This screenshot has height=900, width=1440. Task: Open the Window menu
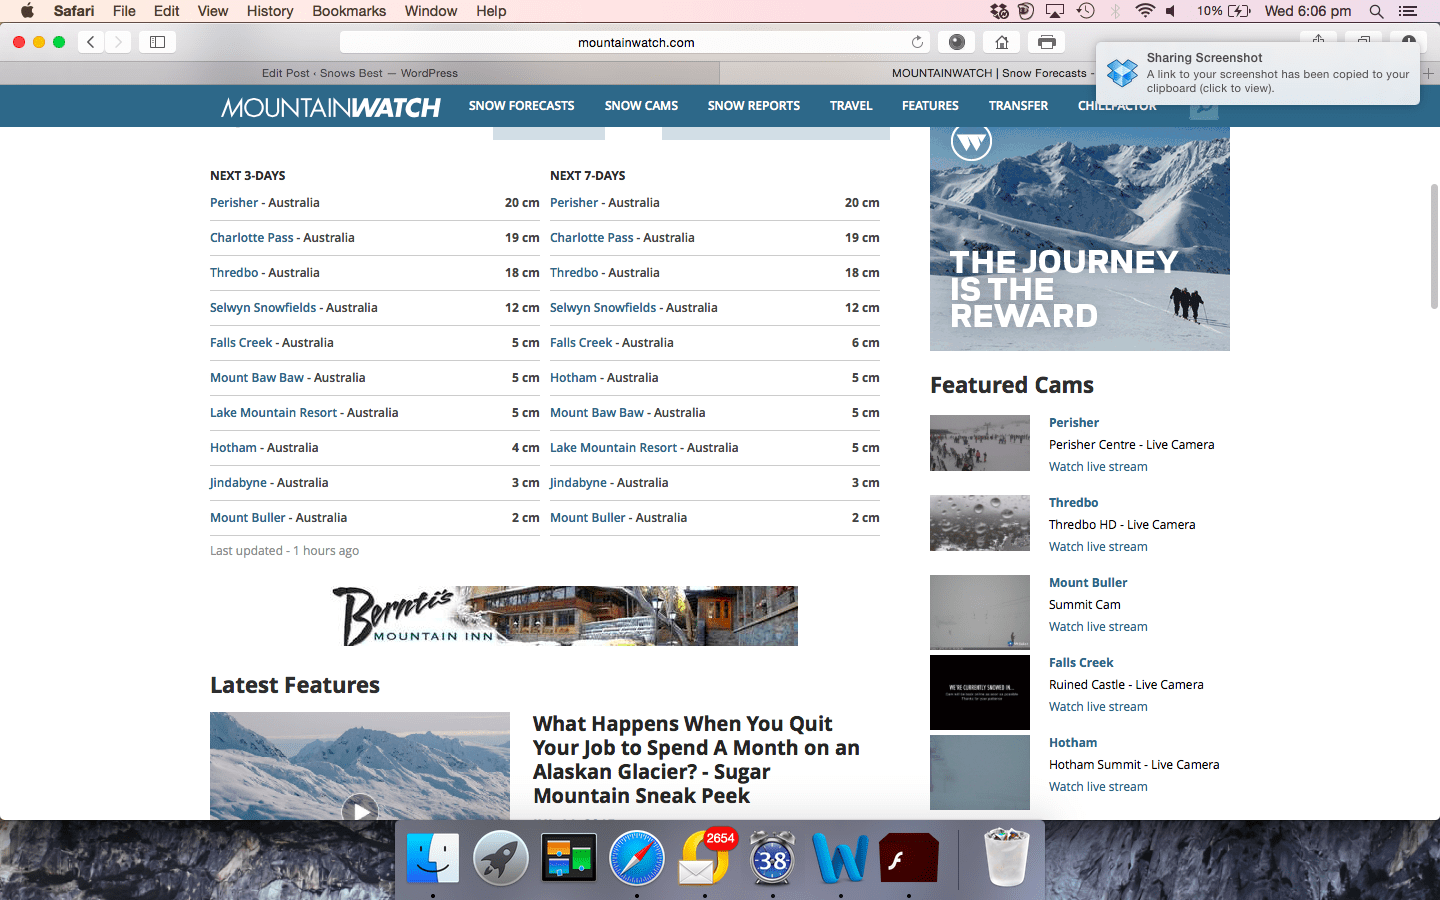click(431, 11)
